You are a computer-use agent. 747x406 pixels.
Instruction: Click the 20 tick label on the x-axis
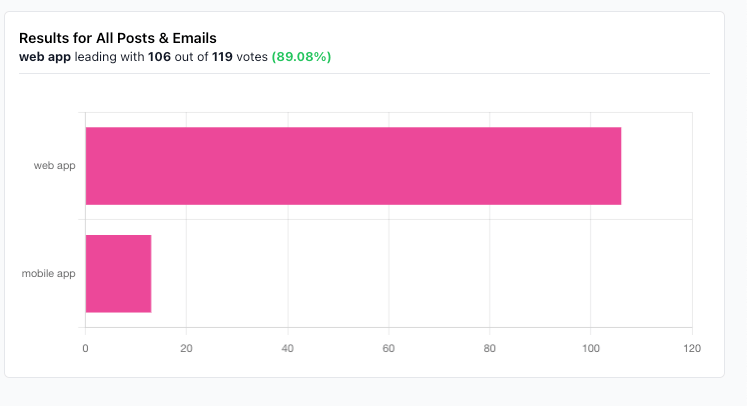(186, 348)
